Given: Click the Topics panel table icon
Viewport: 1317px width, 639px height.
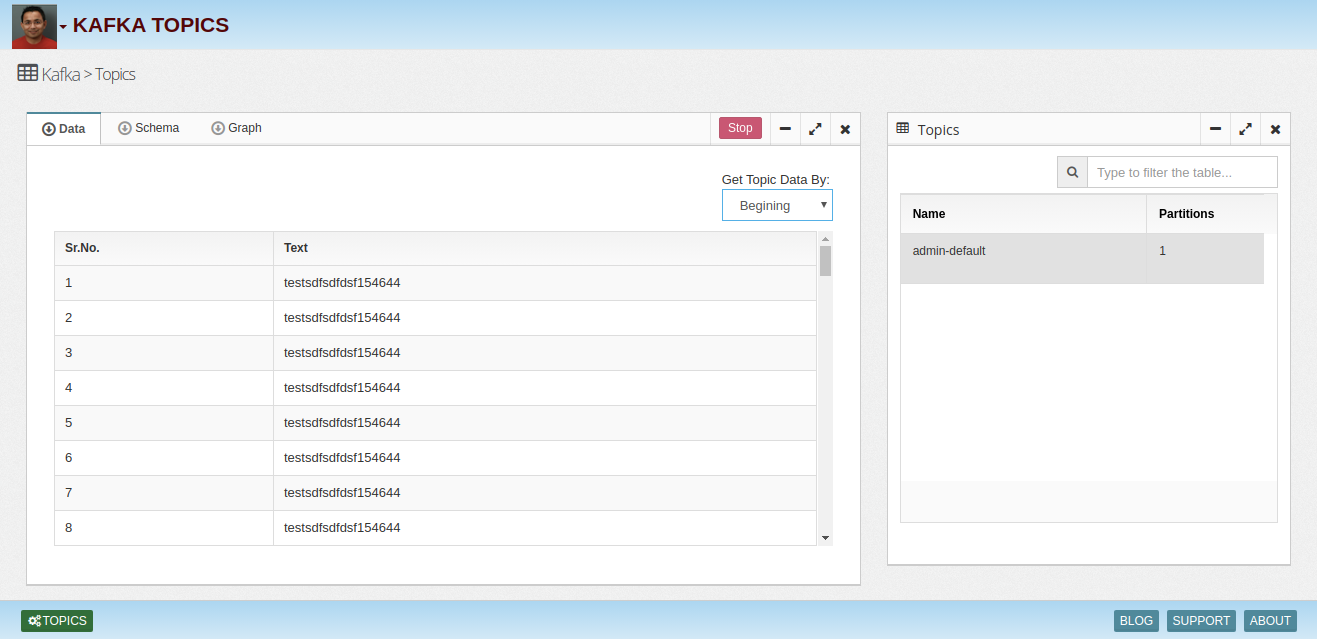Looking at the screenshot, I should pos(903,129).
